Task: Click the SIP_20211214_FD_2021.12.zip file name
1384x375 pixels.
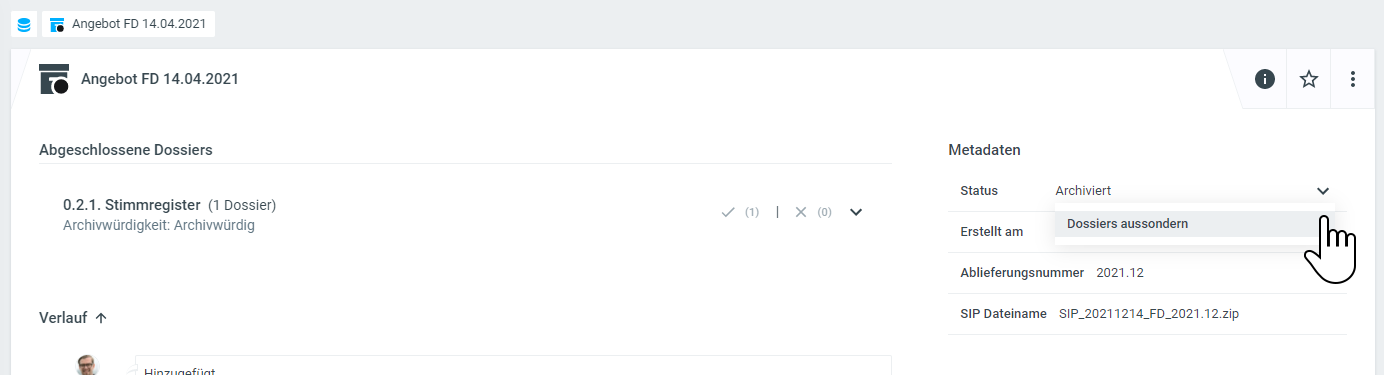Action: pyautogui.click(x=1149, y=314)
